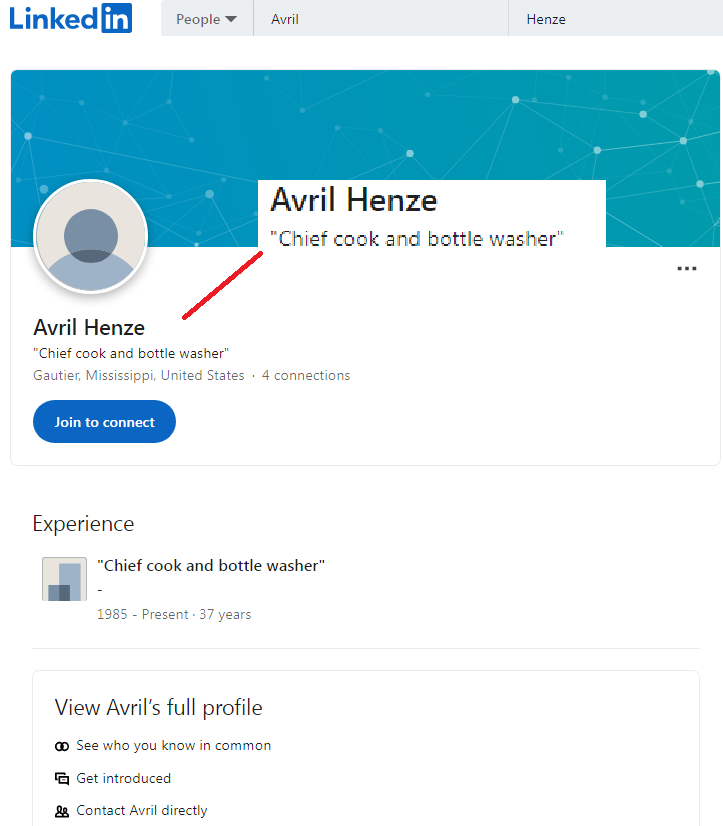This screenshot has width=723, height=826.
Task: Click Avril Henze's profile avatar
Action: coord(91,236)
